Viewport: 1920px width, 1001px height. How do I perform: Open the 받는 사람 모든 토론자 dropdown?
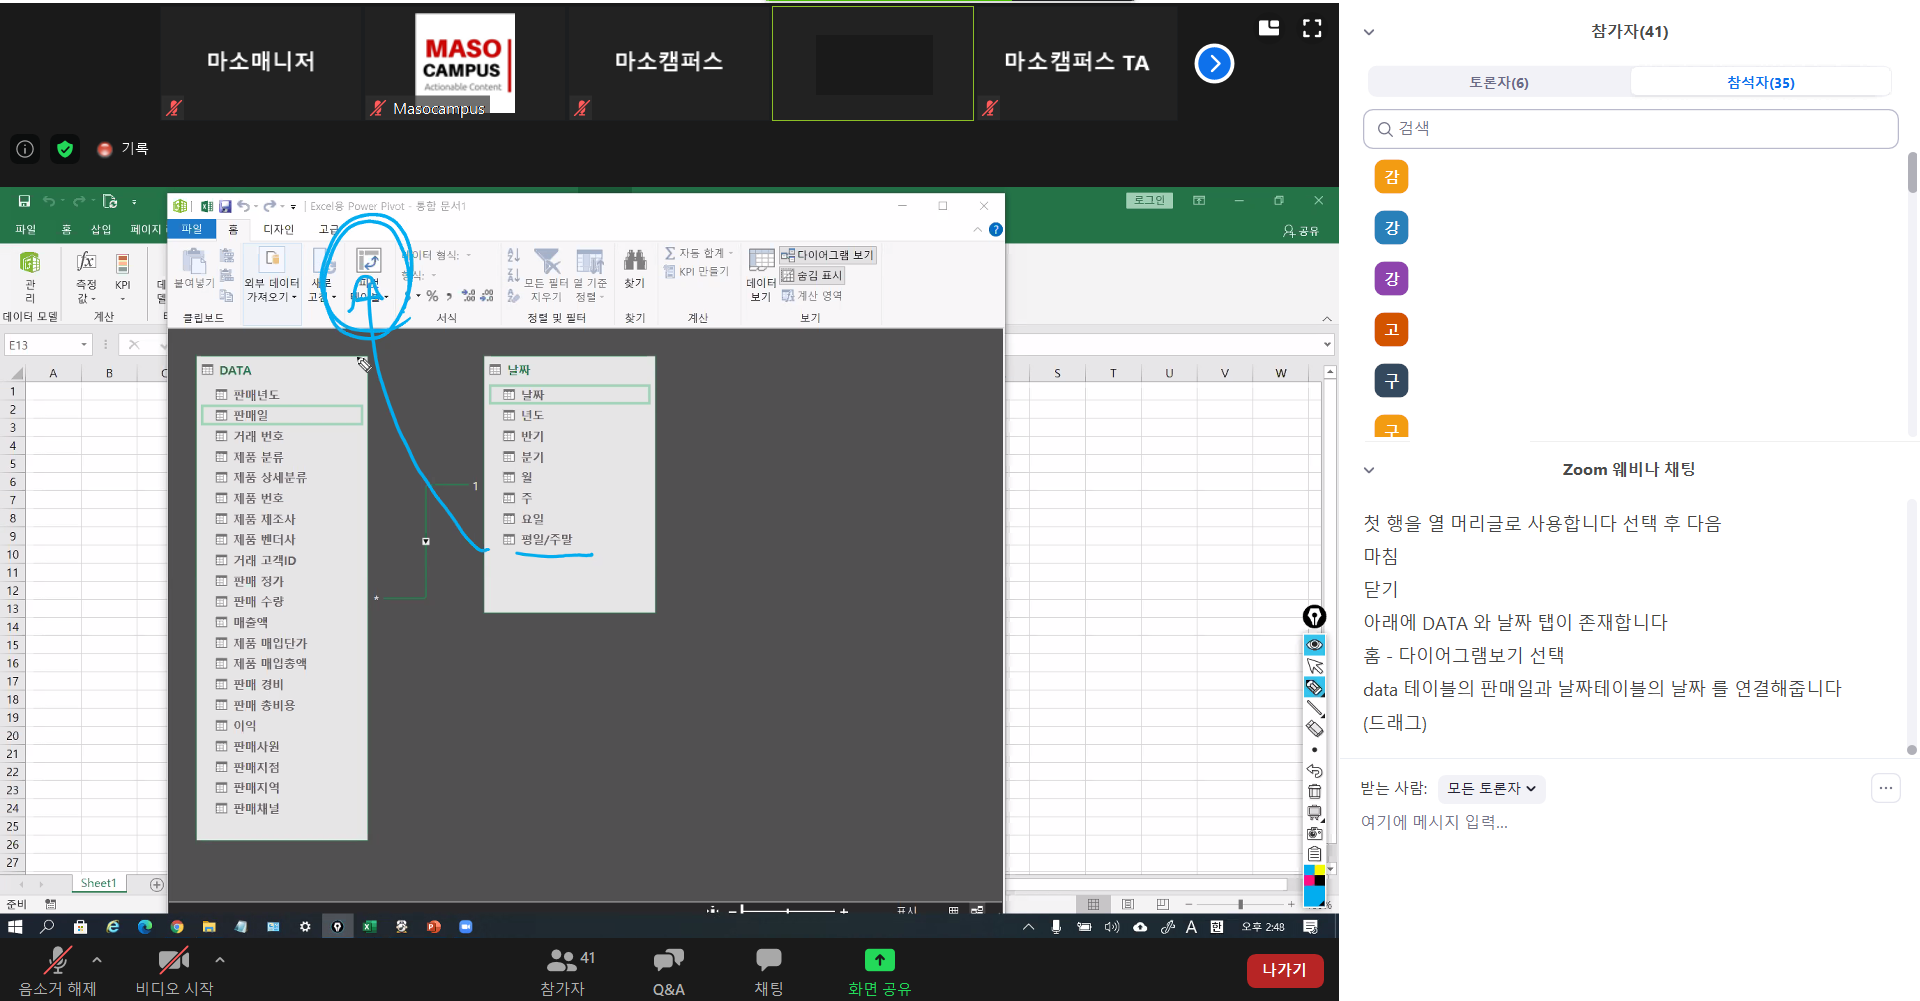[1491, 789]
